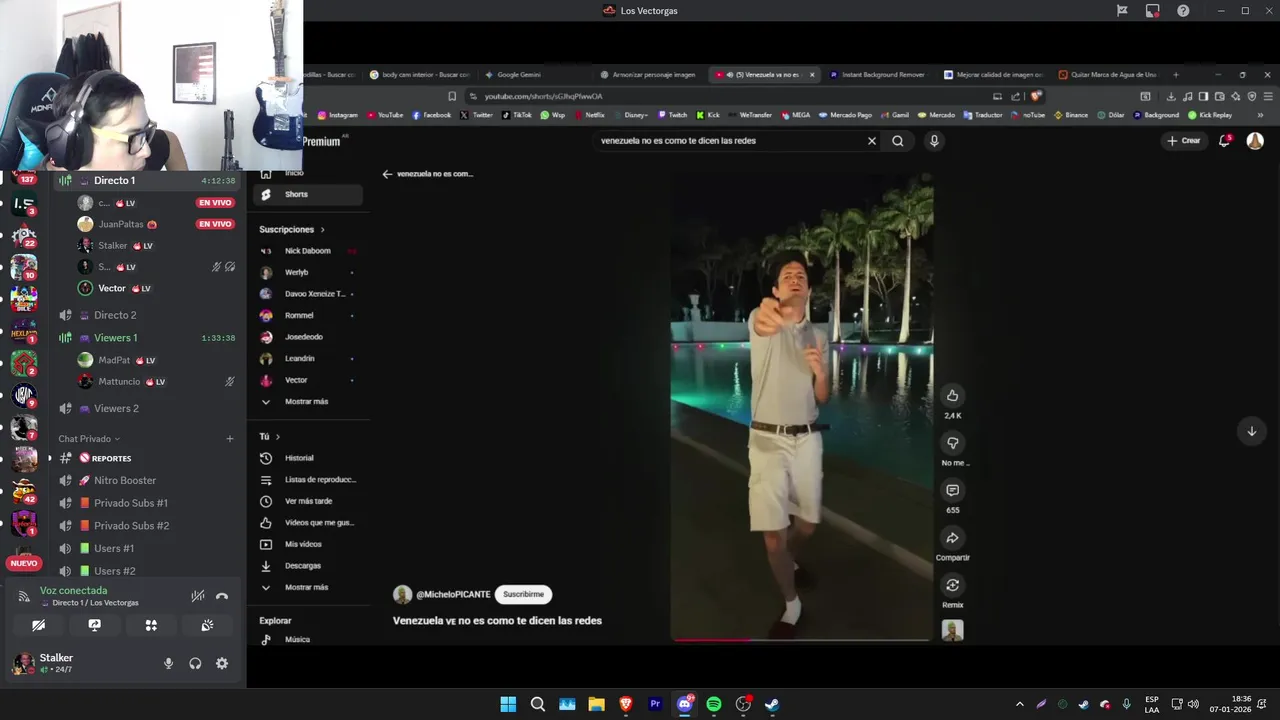
Task: Add a channel to Chat Privado
Action: pos(230,439)
